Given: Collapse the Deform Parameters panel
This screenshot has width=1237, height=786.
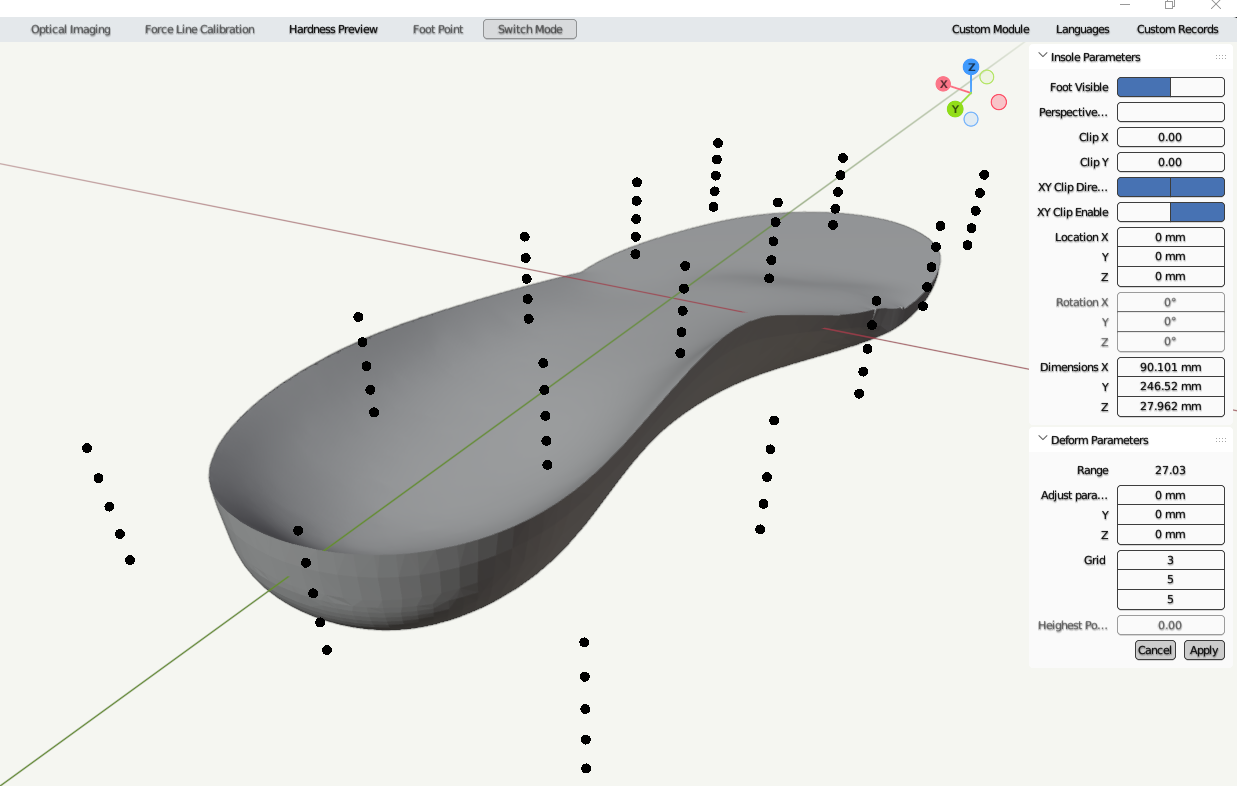Looking at the screenshot, I should pyautogui.click(x=1043, y=440).
